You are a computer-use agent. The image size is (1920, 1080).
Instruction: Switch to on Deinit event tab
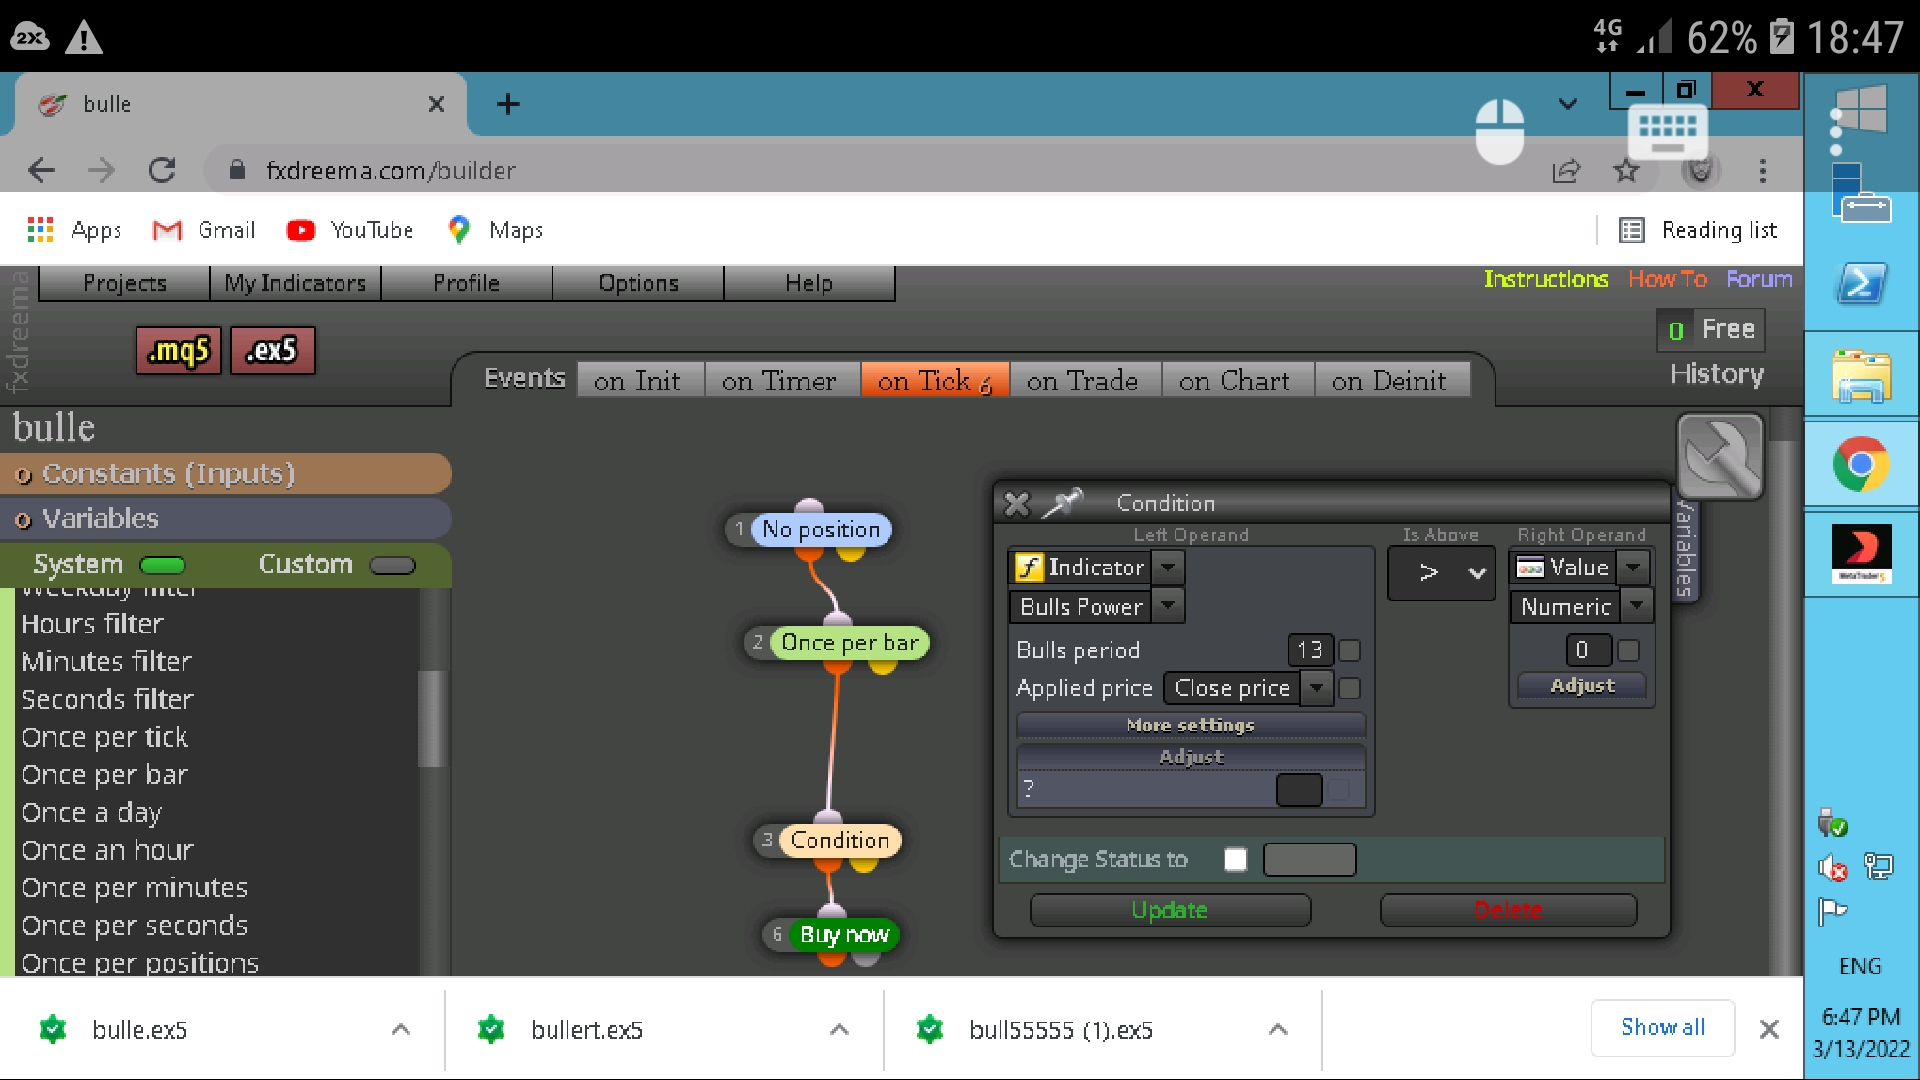[x=1390, y=381]
